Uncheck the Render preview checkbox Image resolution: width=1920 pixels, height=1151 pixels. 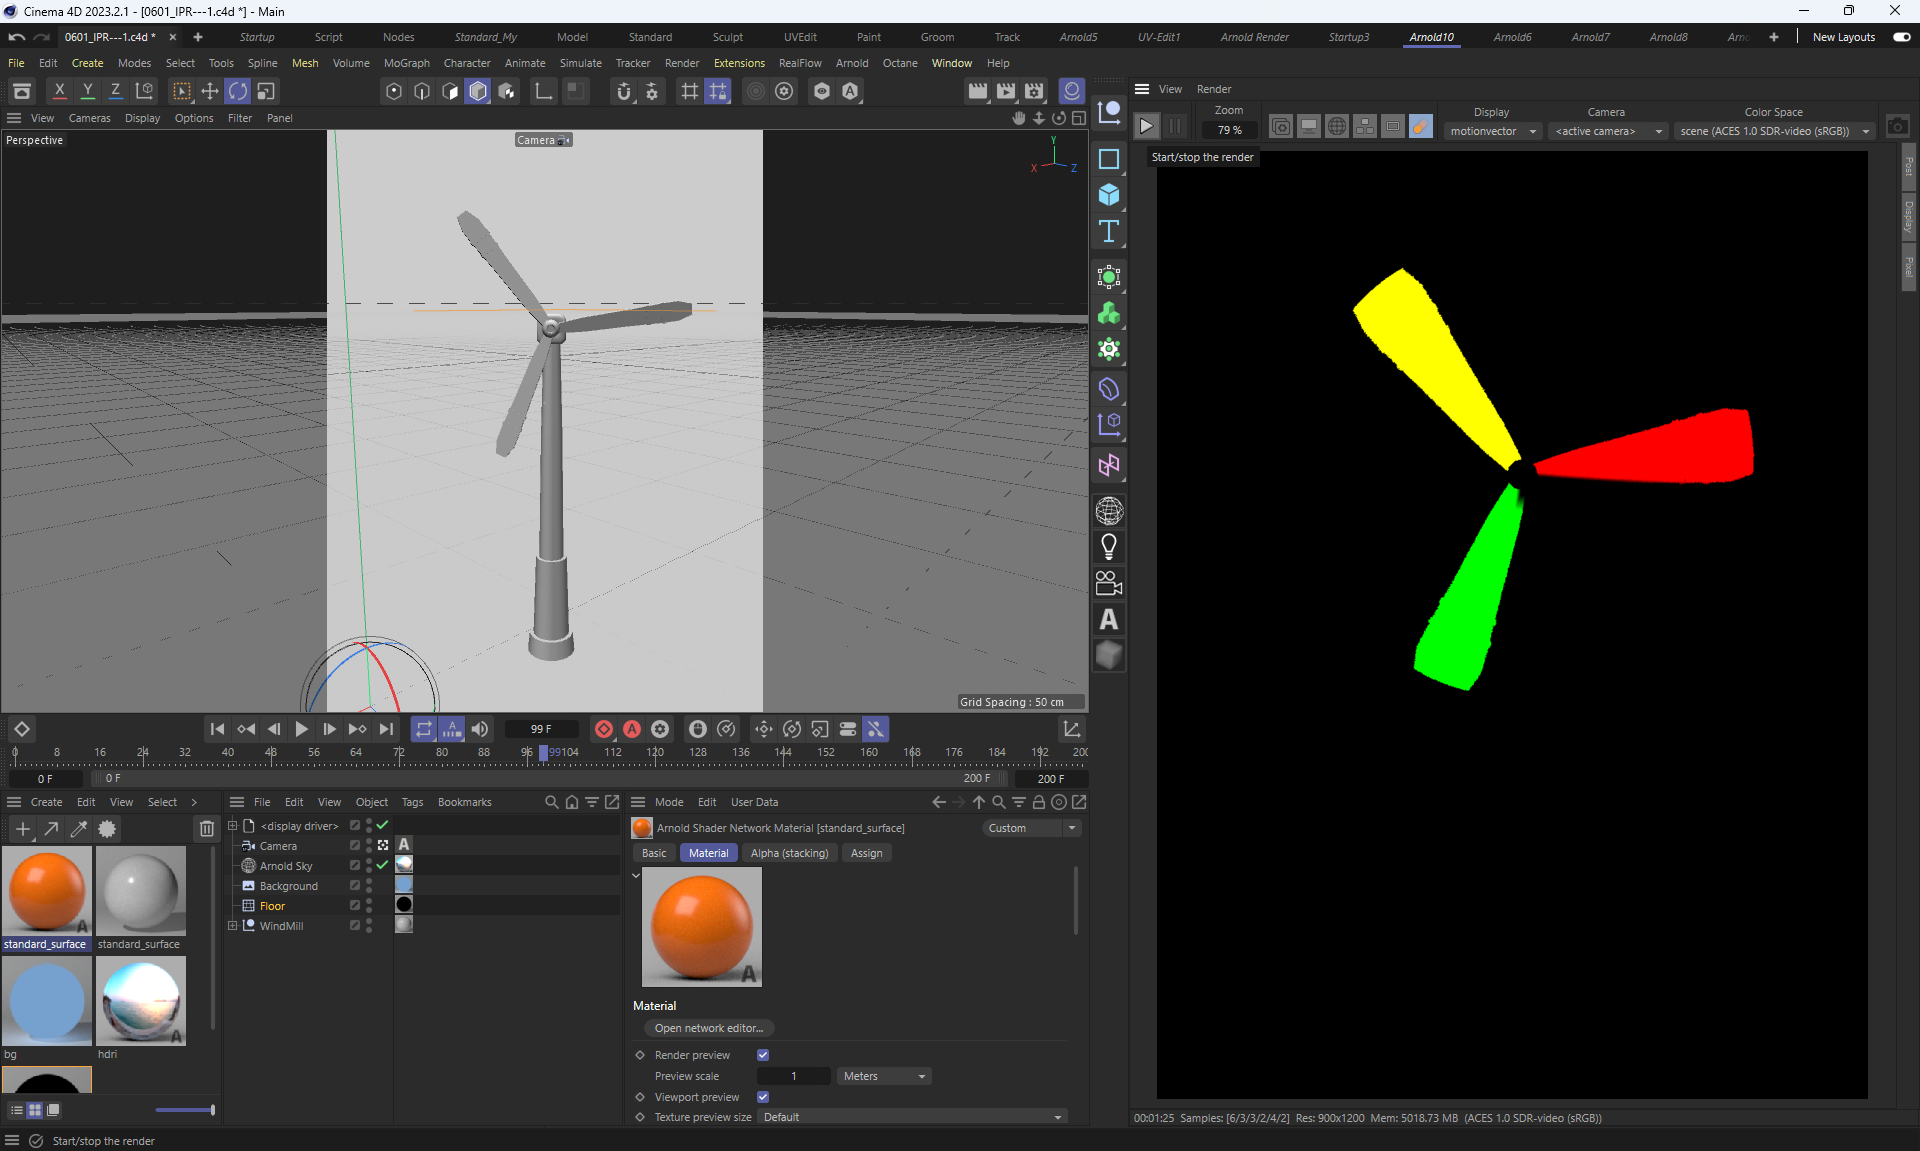[763, 1055]
